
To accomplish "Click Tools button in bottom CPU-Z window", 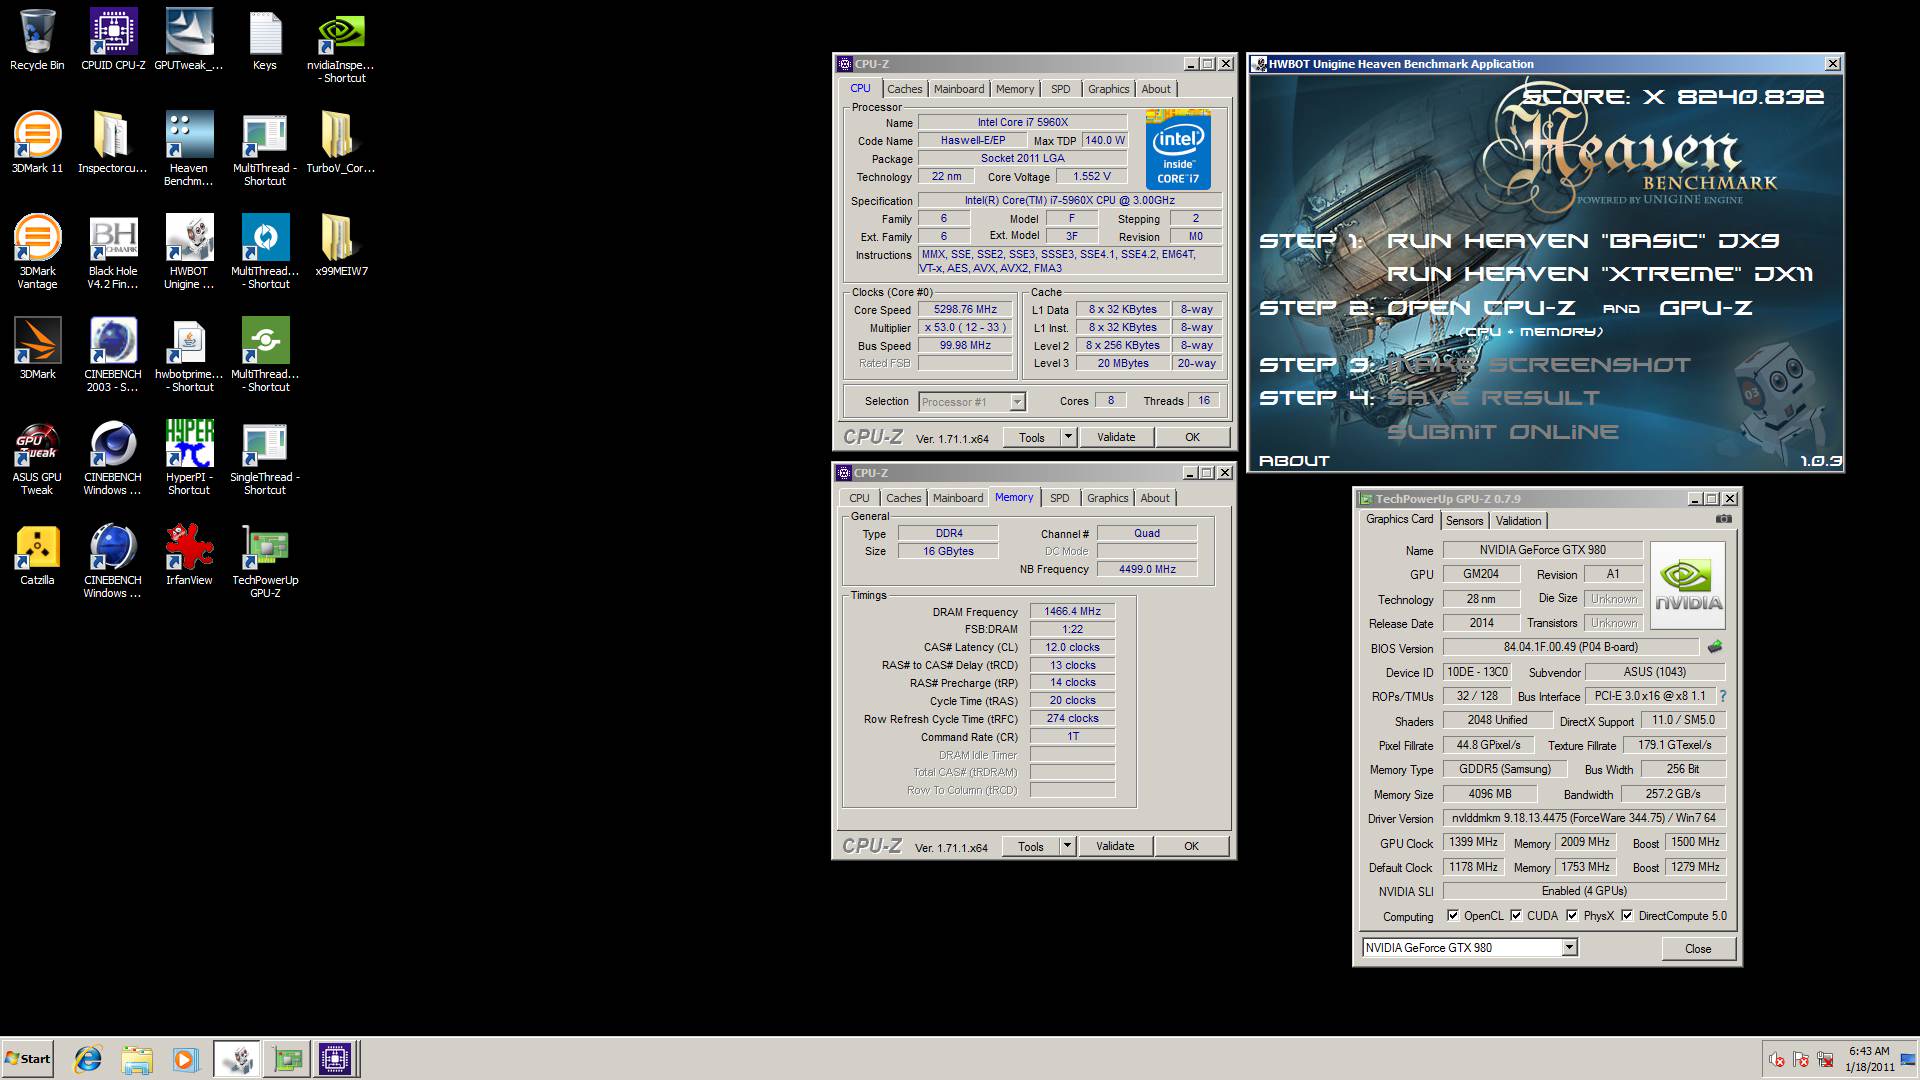I will point(1031,846).
